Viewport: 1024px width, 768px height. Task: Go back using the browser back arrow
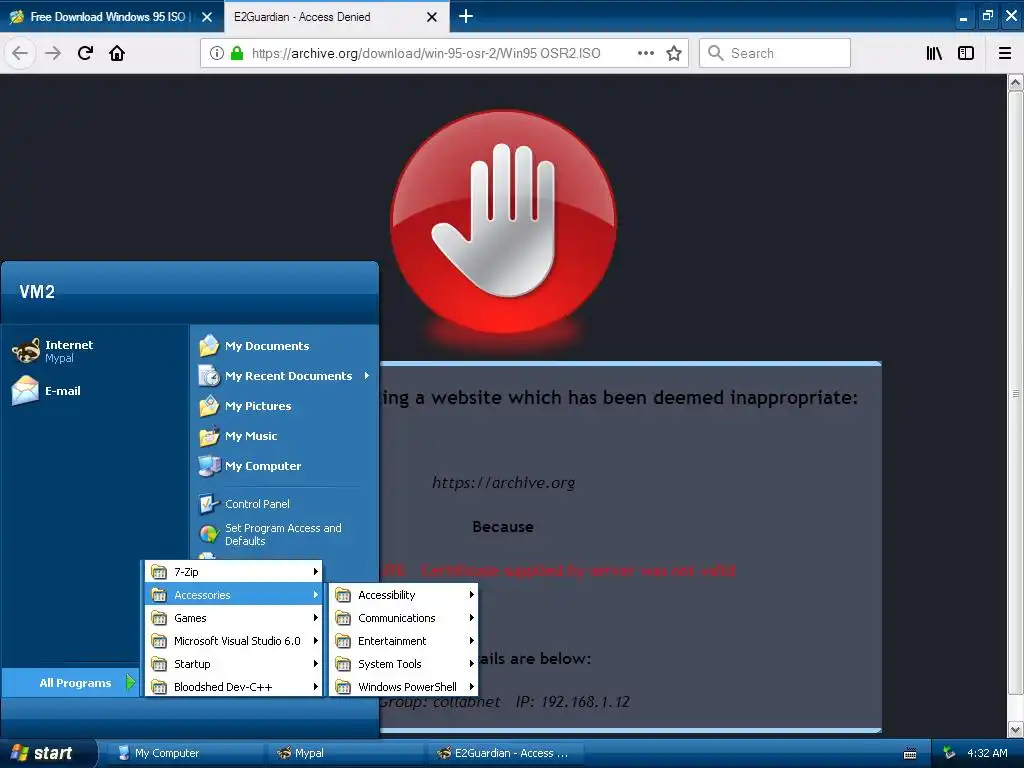coord(20,53)
